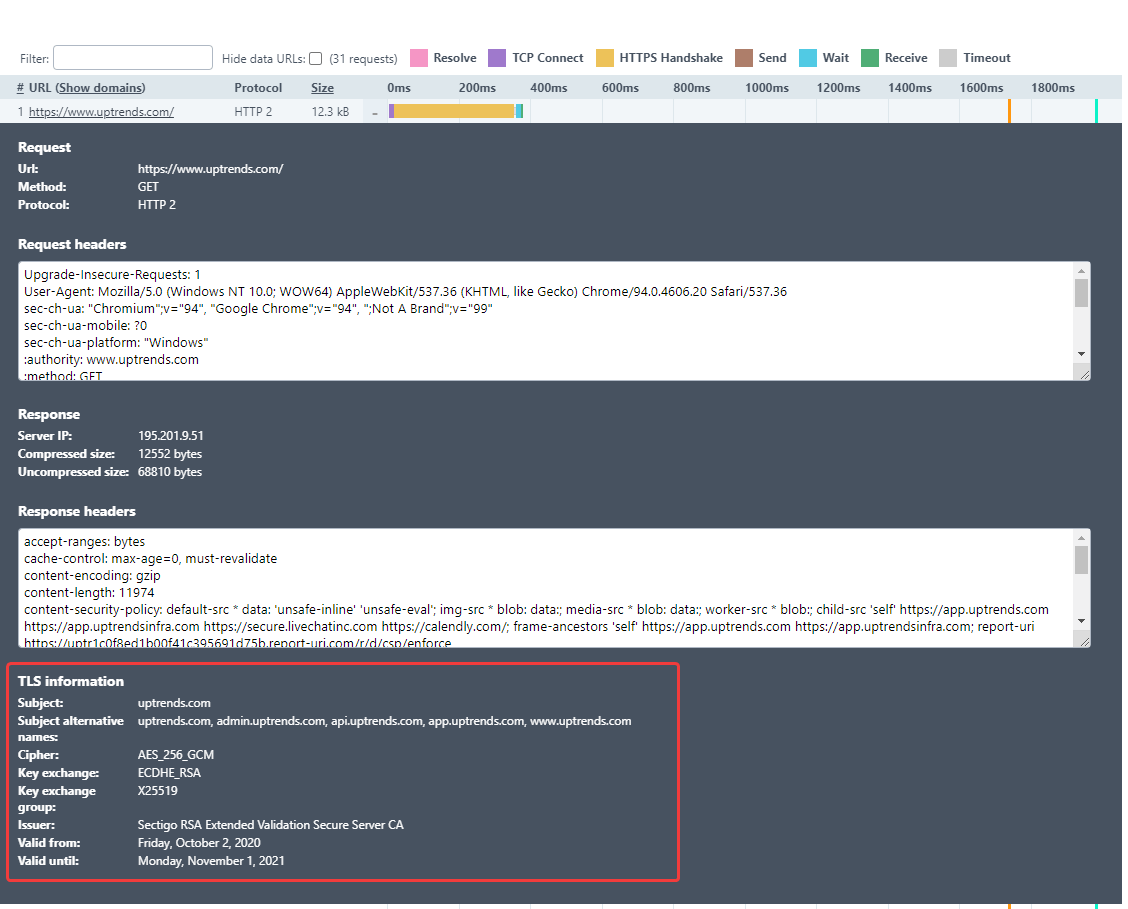Click the orange timeline marker line
The height and width of the screenshot is (909, 1128).
pyautogui.click(x=1009, y=111)
